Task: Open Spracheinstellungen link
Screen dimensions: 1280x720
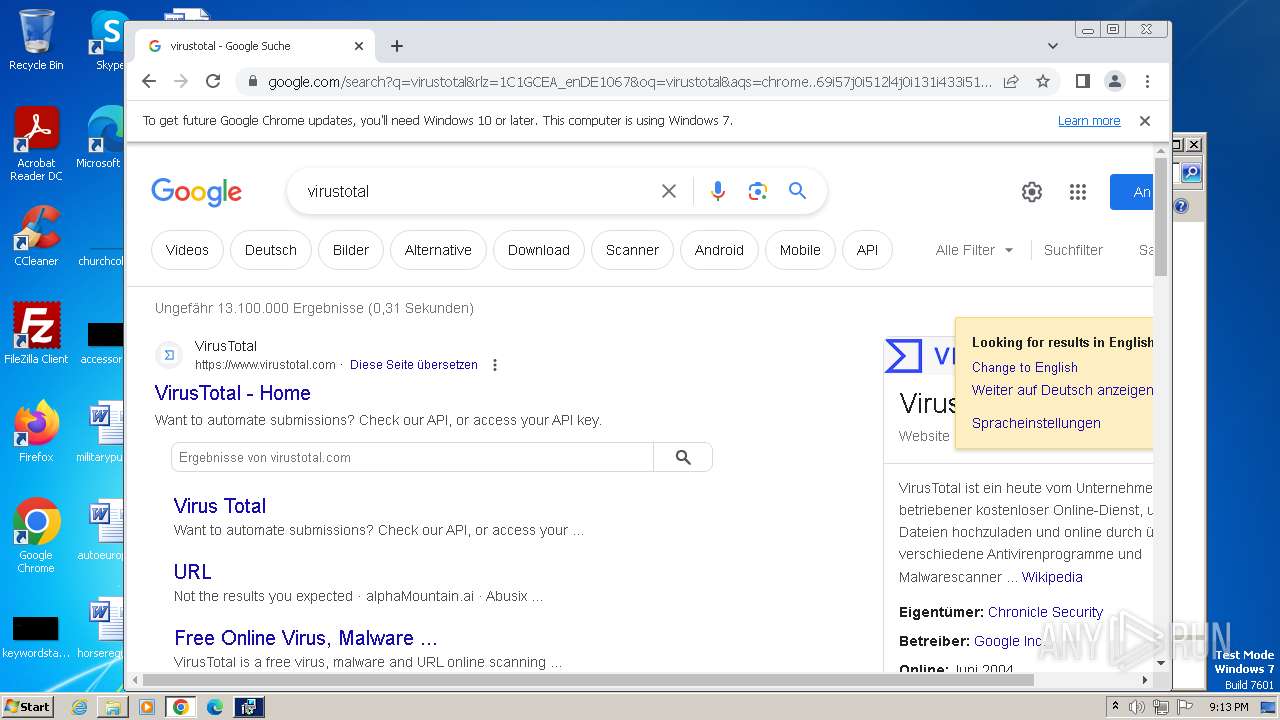Action: click(x=1036, y=423)
